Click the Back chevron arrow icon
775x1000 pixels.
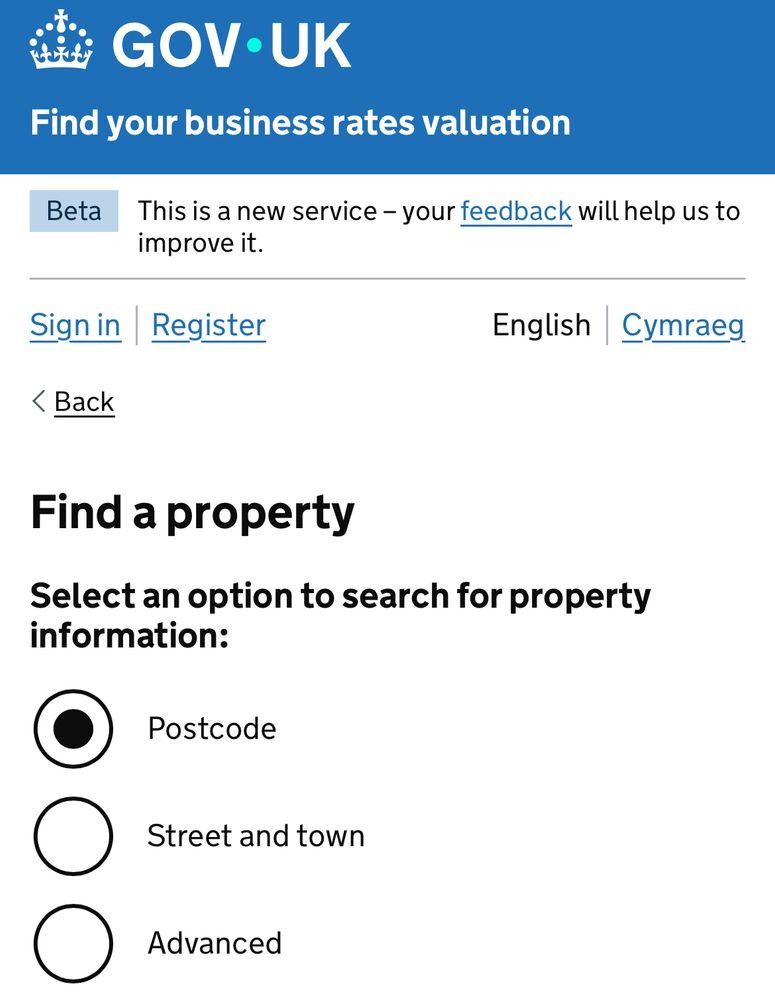coord(39,401)
